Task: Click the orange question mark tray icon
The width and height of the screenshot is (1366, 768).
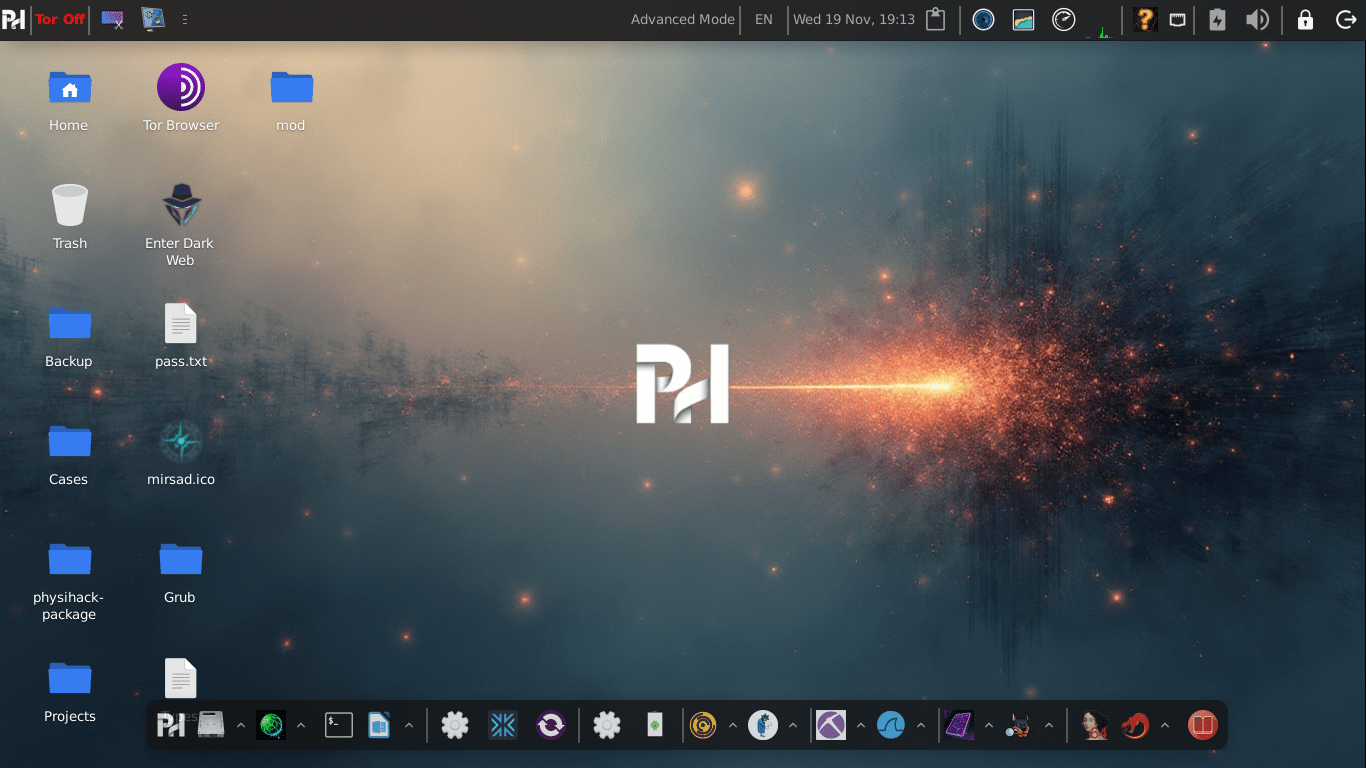Action: coord(1143,19)
